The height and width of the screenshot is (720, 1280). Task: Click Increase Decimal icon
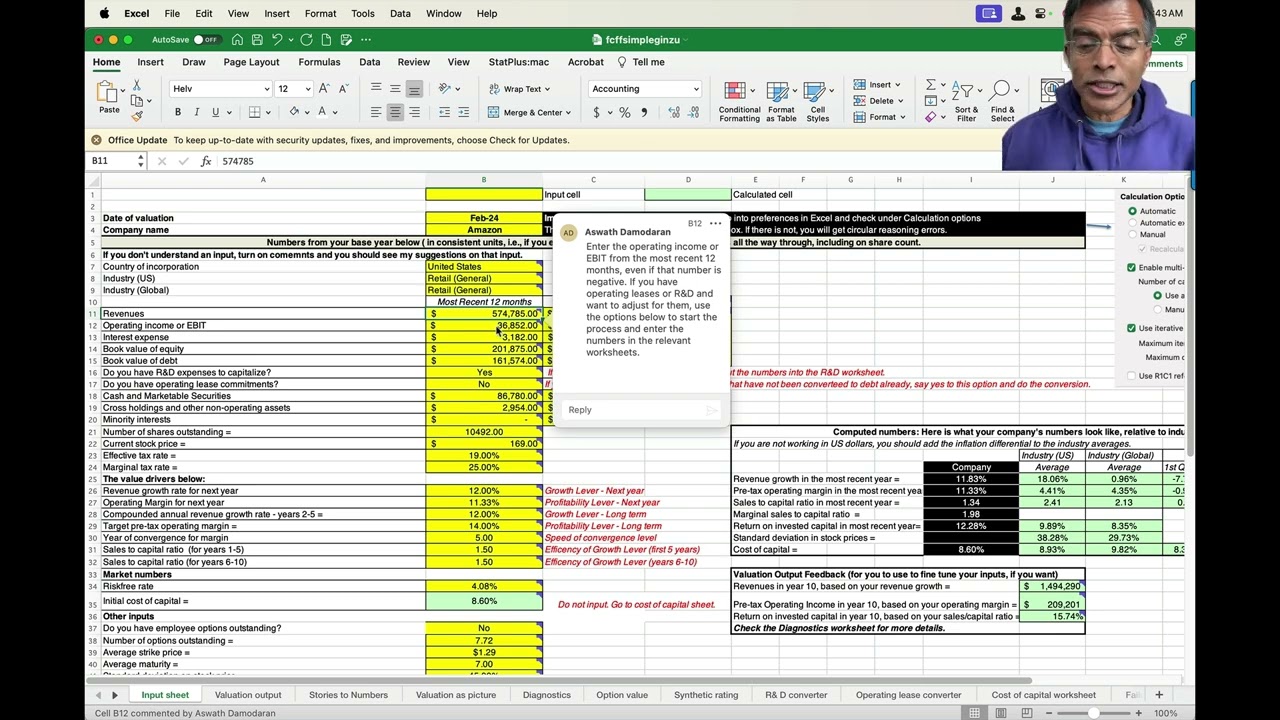click(x=675, y=113)
